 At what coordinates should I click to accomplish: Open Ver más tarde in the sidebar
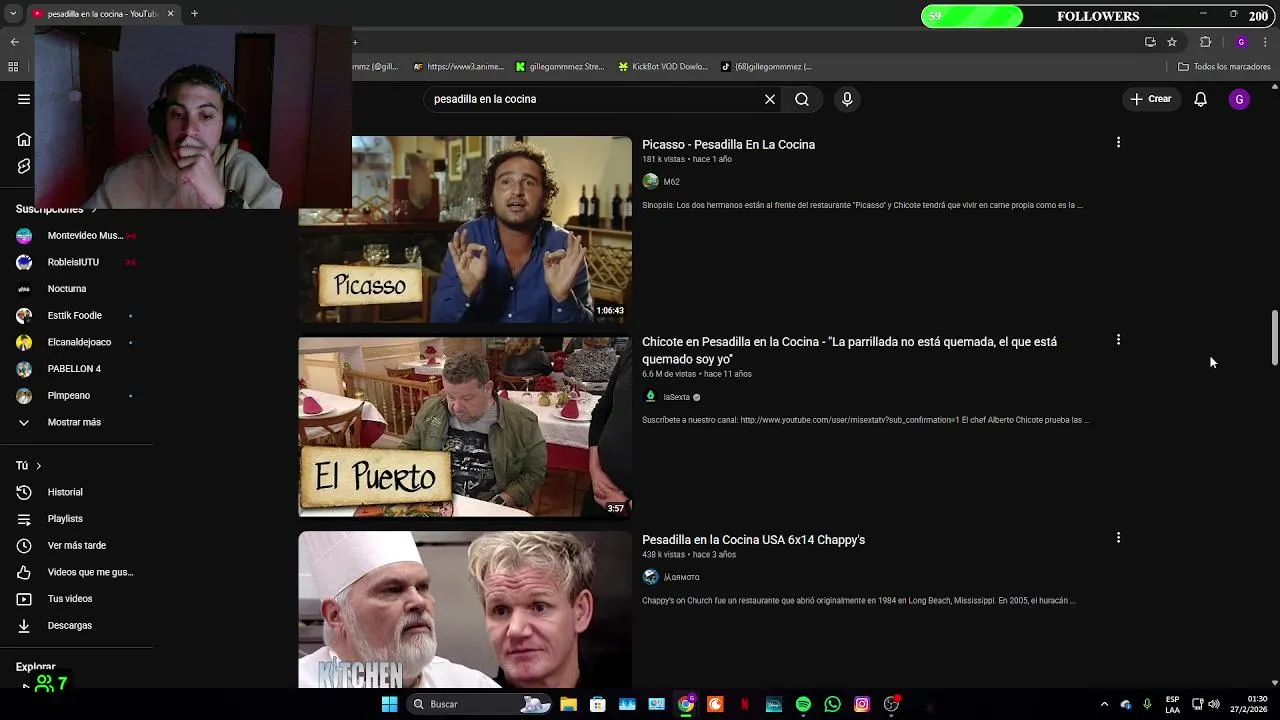(x=76, y=545)
